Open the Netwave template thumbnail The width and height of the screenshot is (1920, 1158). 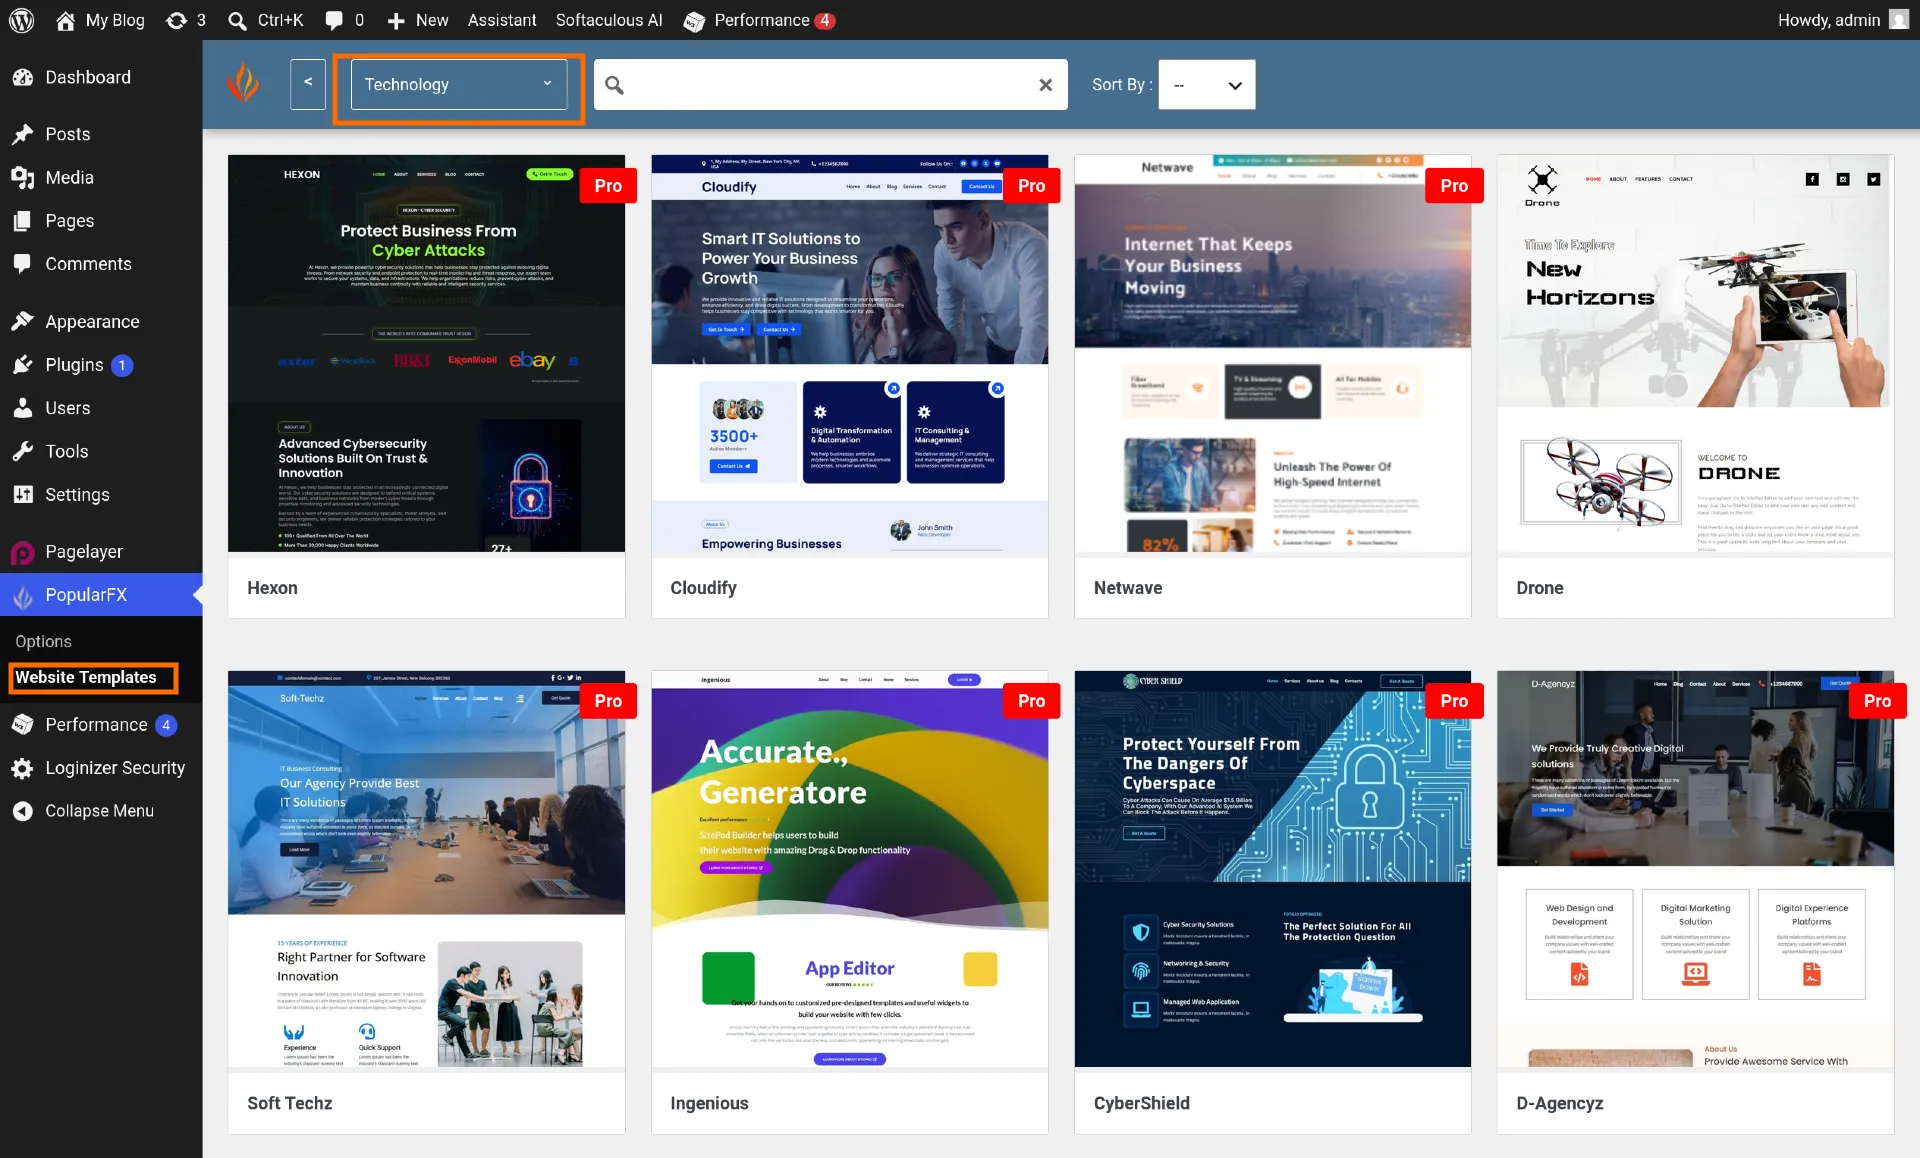1273,353
